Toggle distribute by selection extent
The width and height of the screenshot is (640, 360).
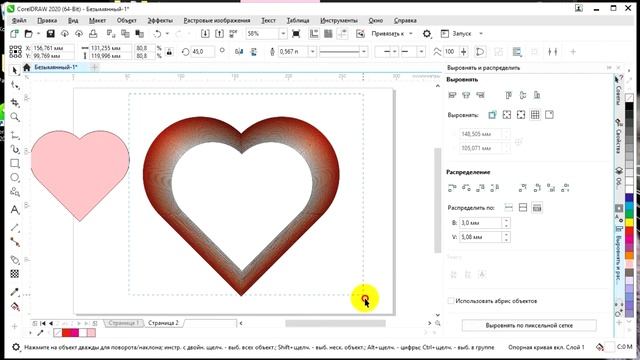[x=509, y=208]
